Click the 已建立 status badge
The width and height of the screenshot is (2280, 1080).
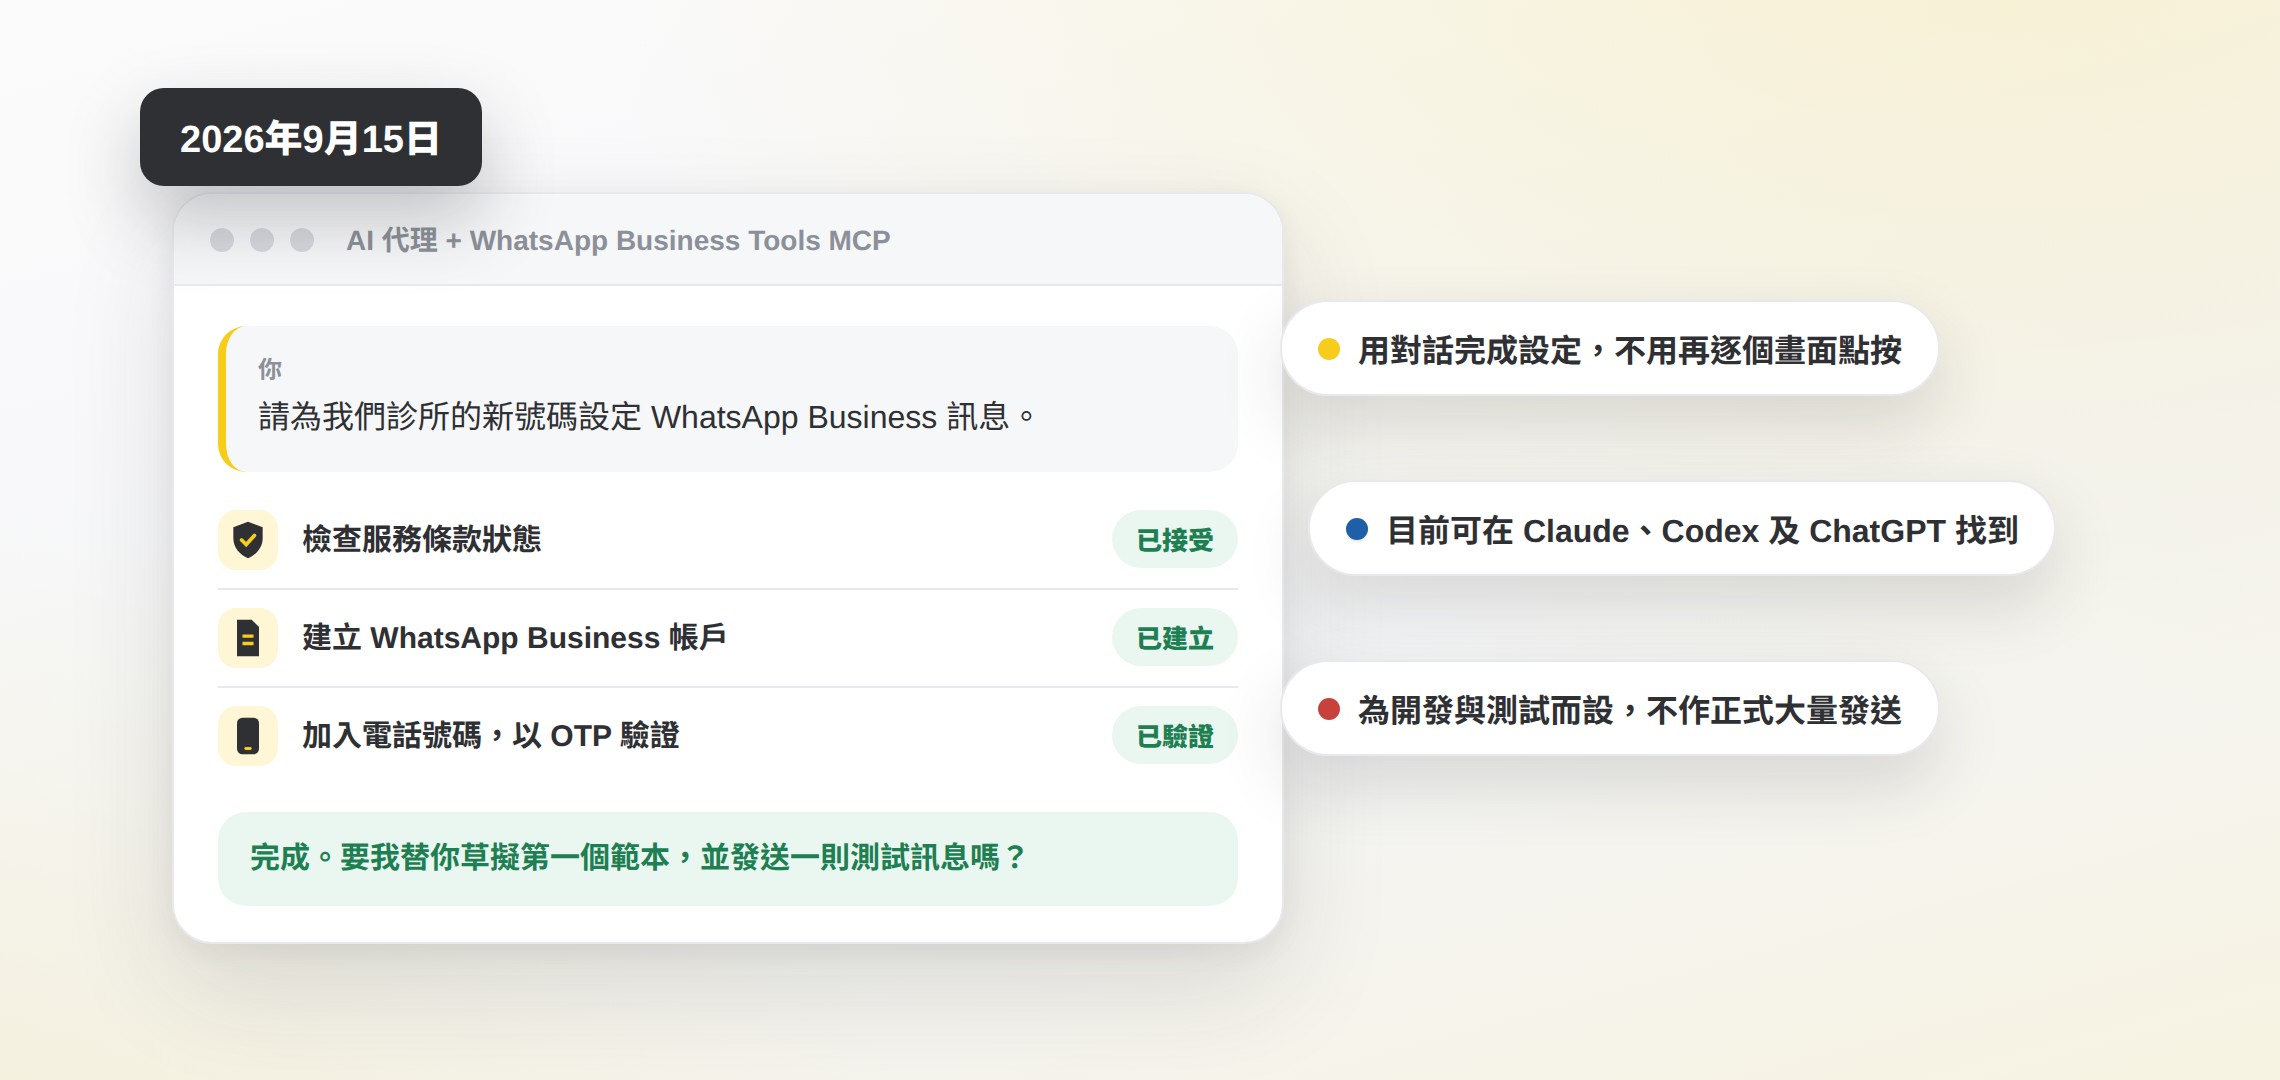[x=1175, y=638]
